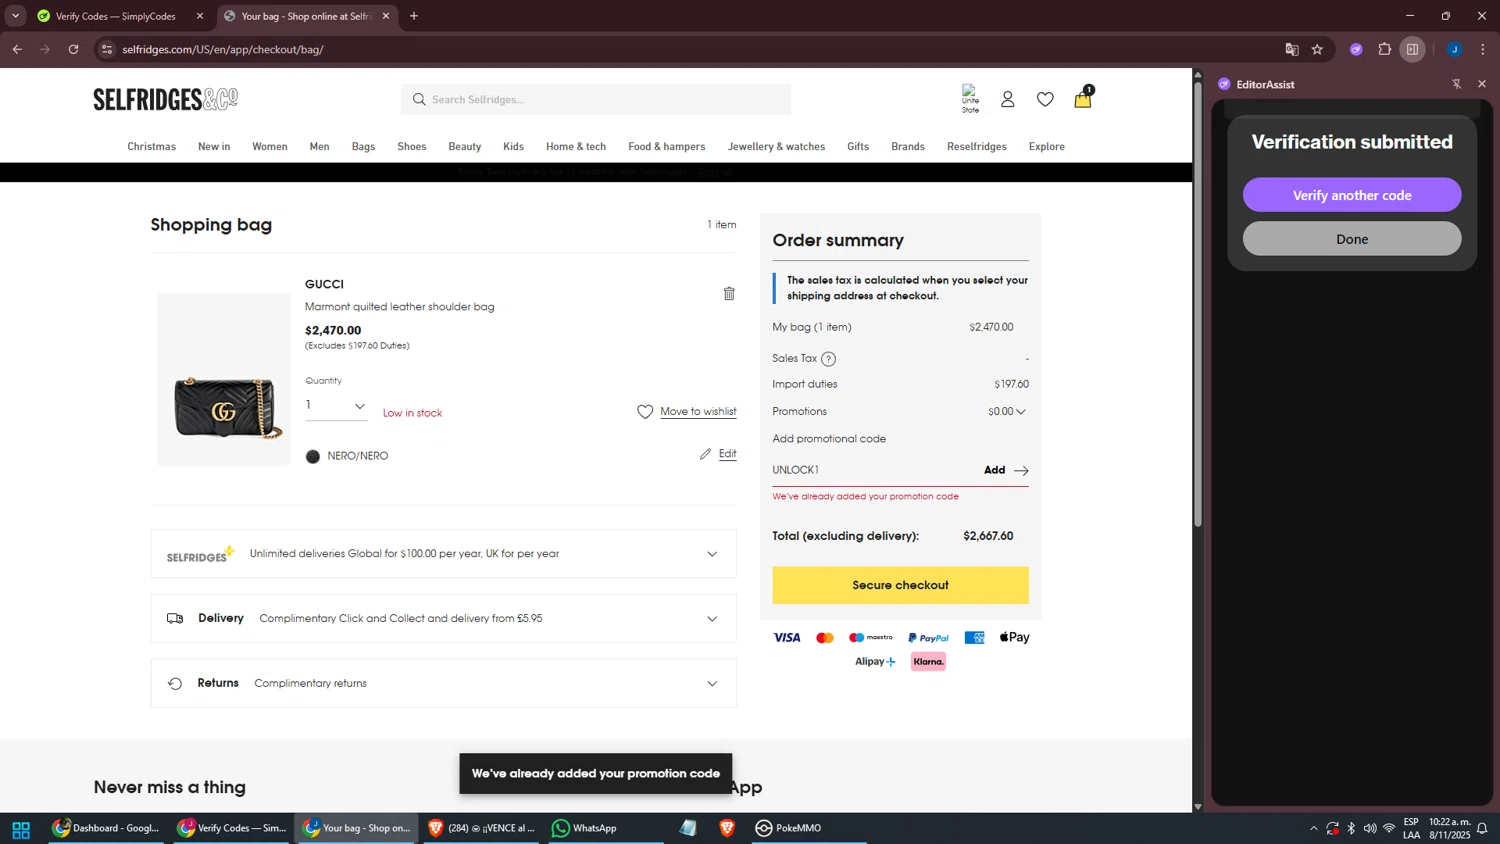The width and height of the screenshot is (1500, 844).
Task: Open a new browser tab
Action: coord(414,16)
